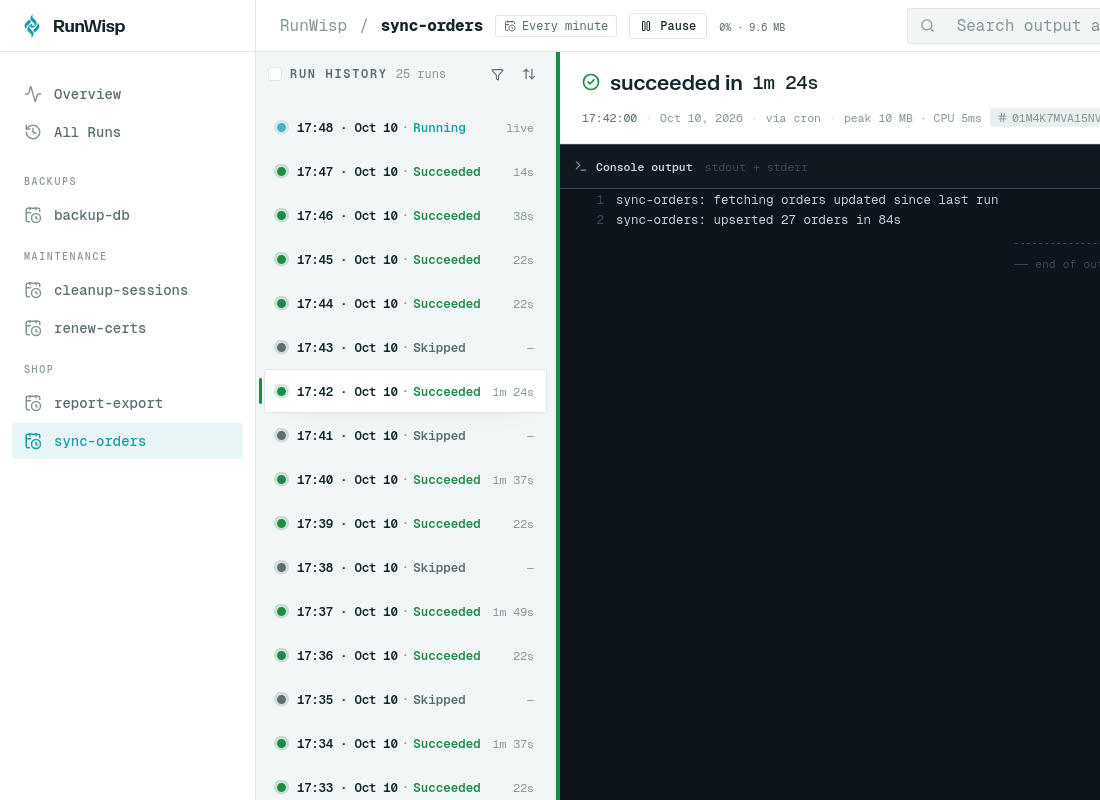Image resolution: width=1100 pixels, height=800 pixels.
Task: Open the 17:34 run lasting 1m 37s
Action: pyautogui.click(x=405, y=743)
